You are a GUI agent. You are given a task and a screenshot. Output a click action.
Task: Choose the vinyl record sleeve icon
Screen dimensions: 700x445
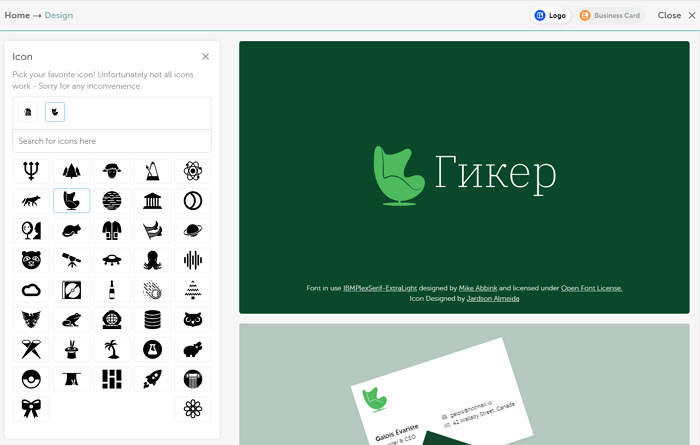71,290
